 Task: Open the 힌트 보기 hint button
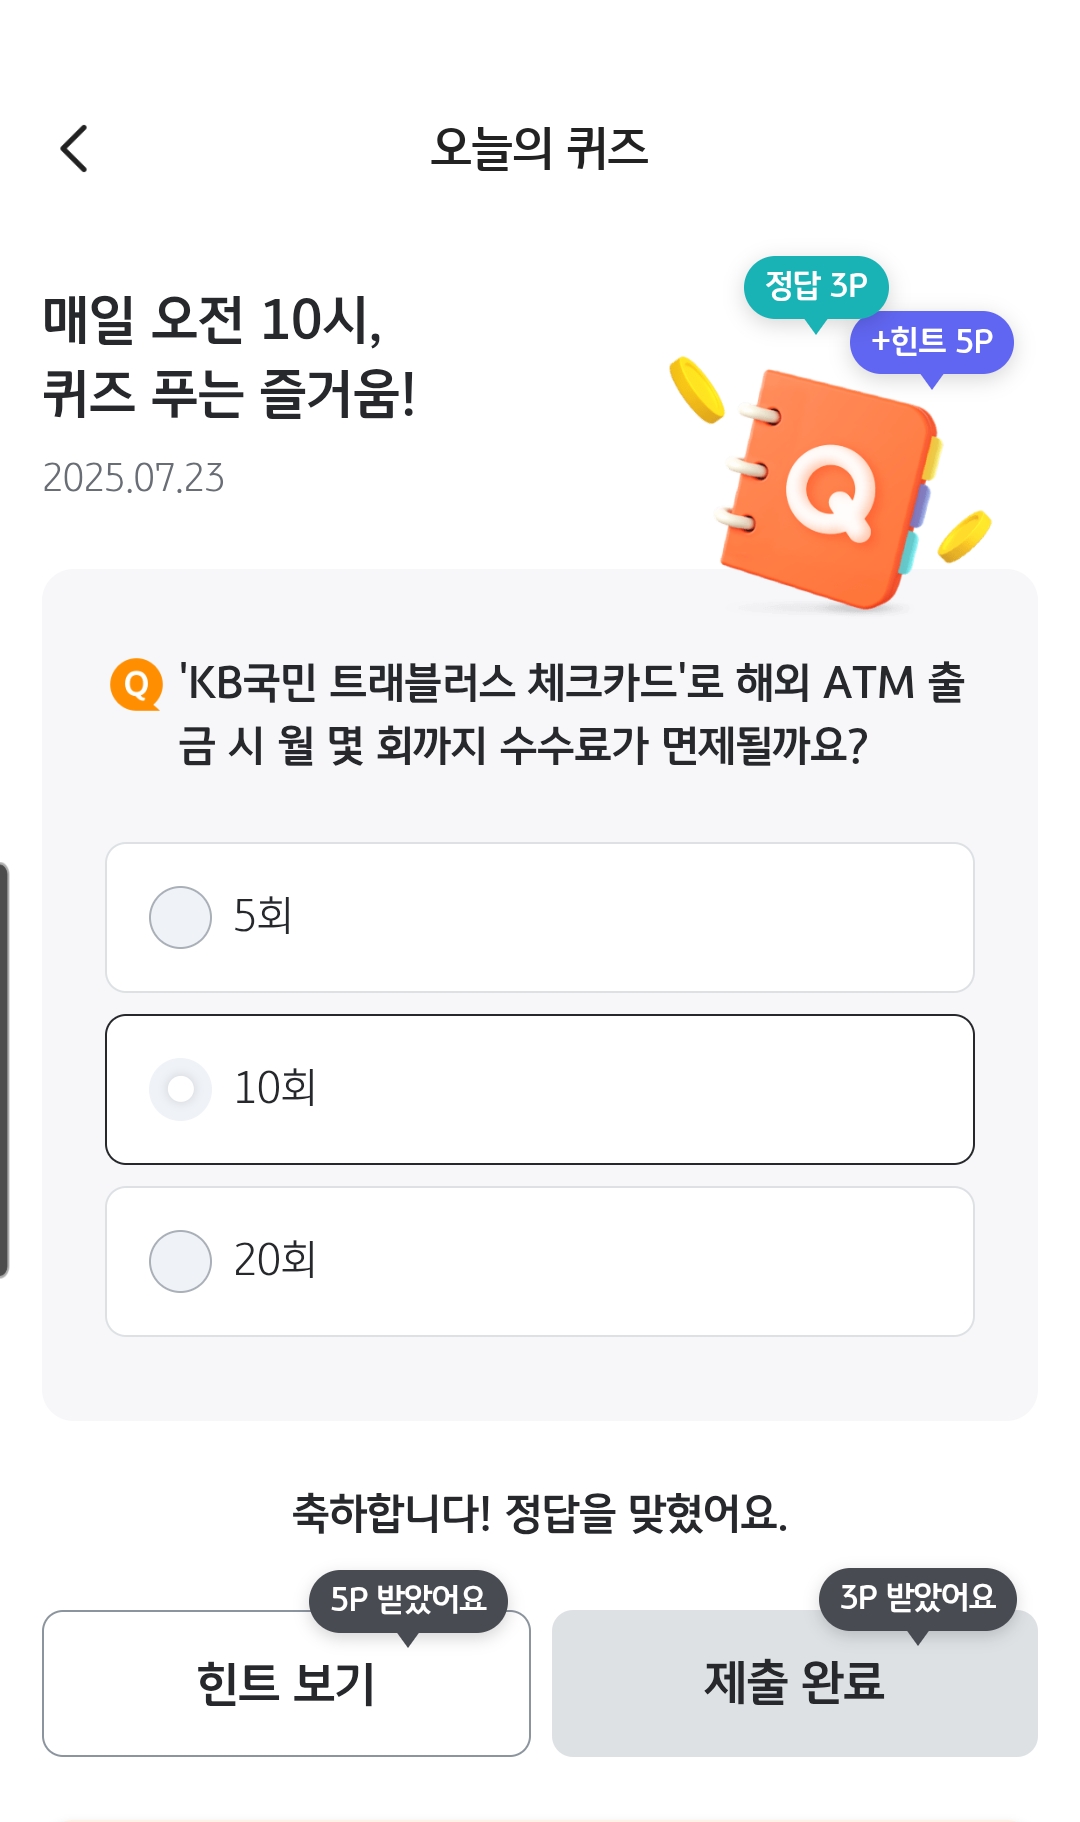[286, 1683]
